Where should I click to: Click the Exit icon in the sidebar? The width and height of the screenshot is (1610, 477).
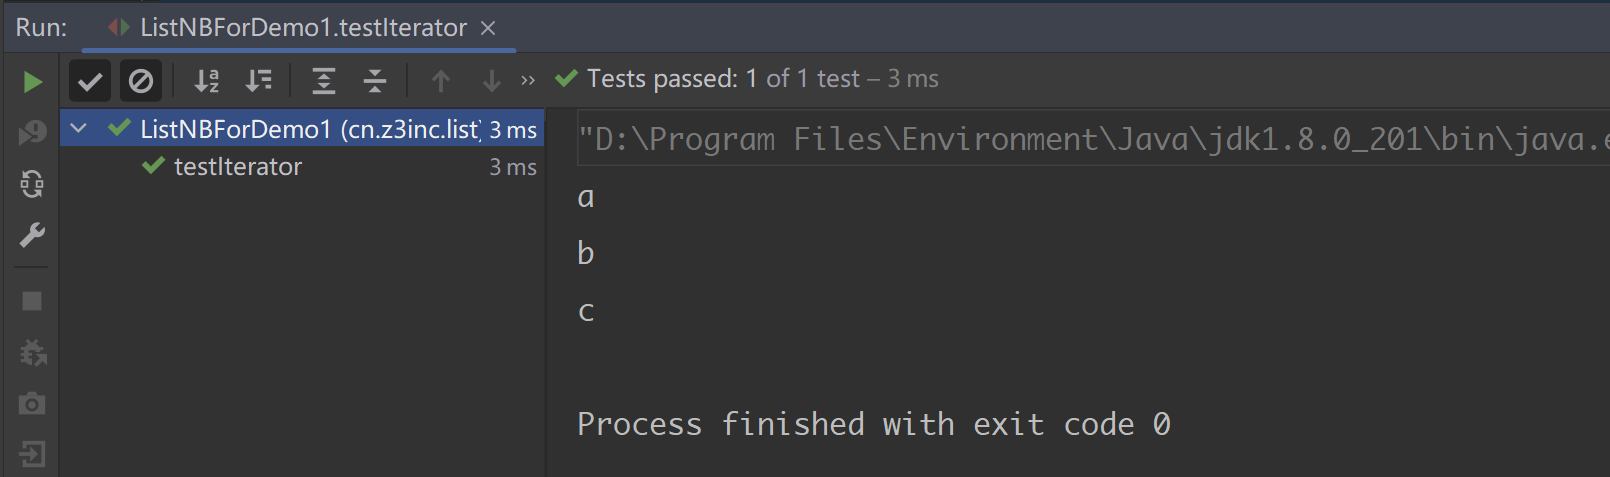pyautogui.click(x=32, y=455)
